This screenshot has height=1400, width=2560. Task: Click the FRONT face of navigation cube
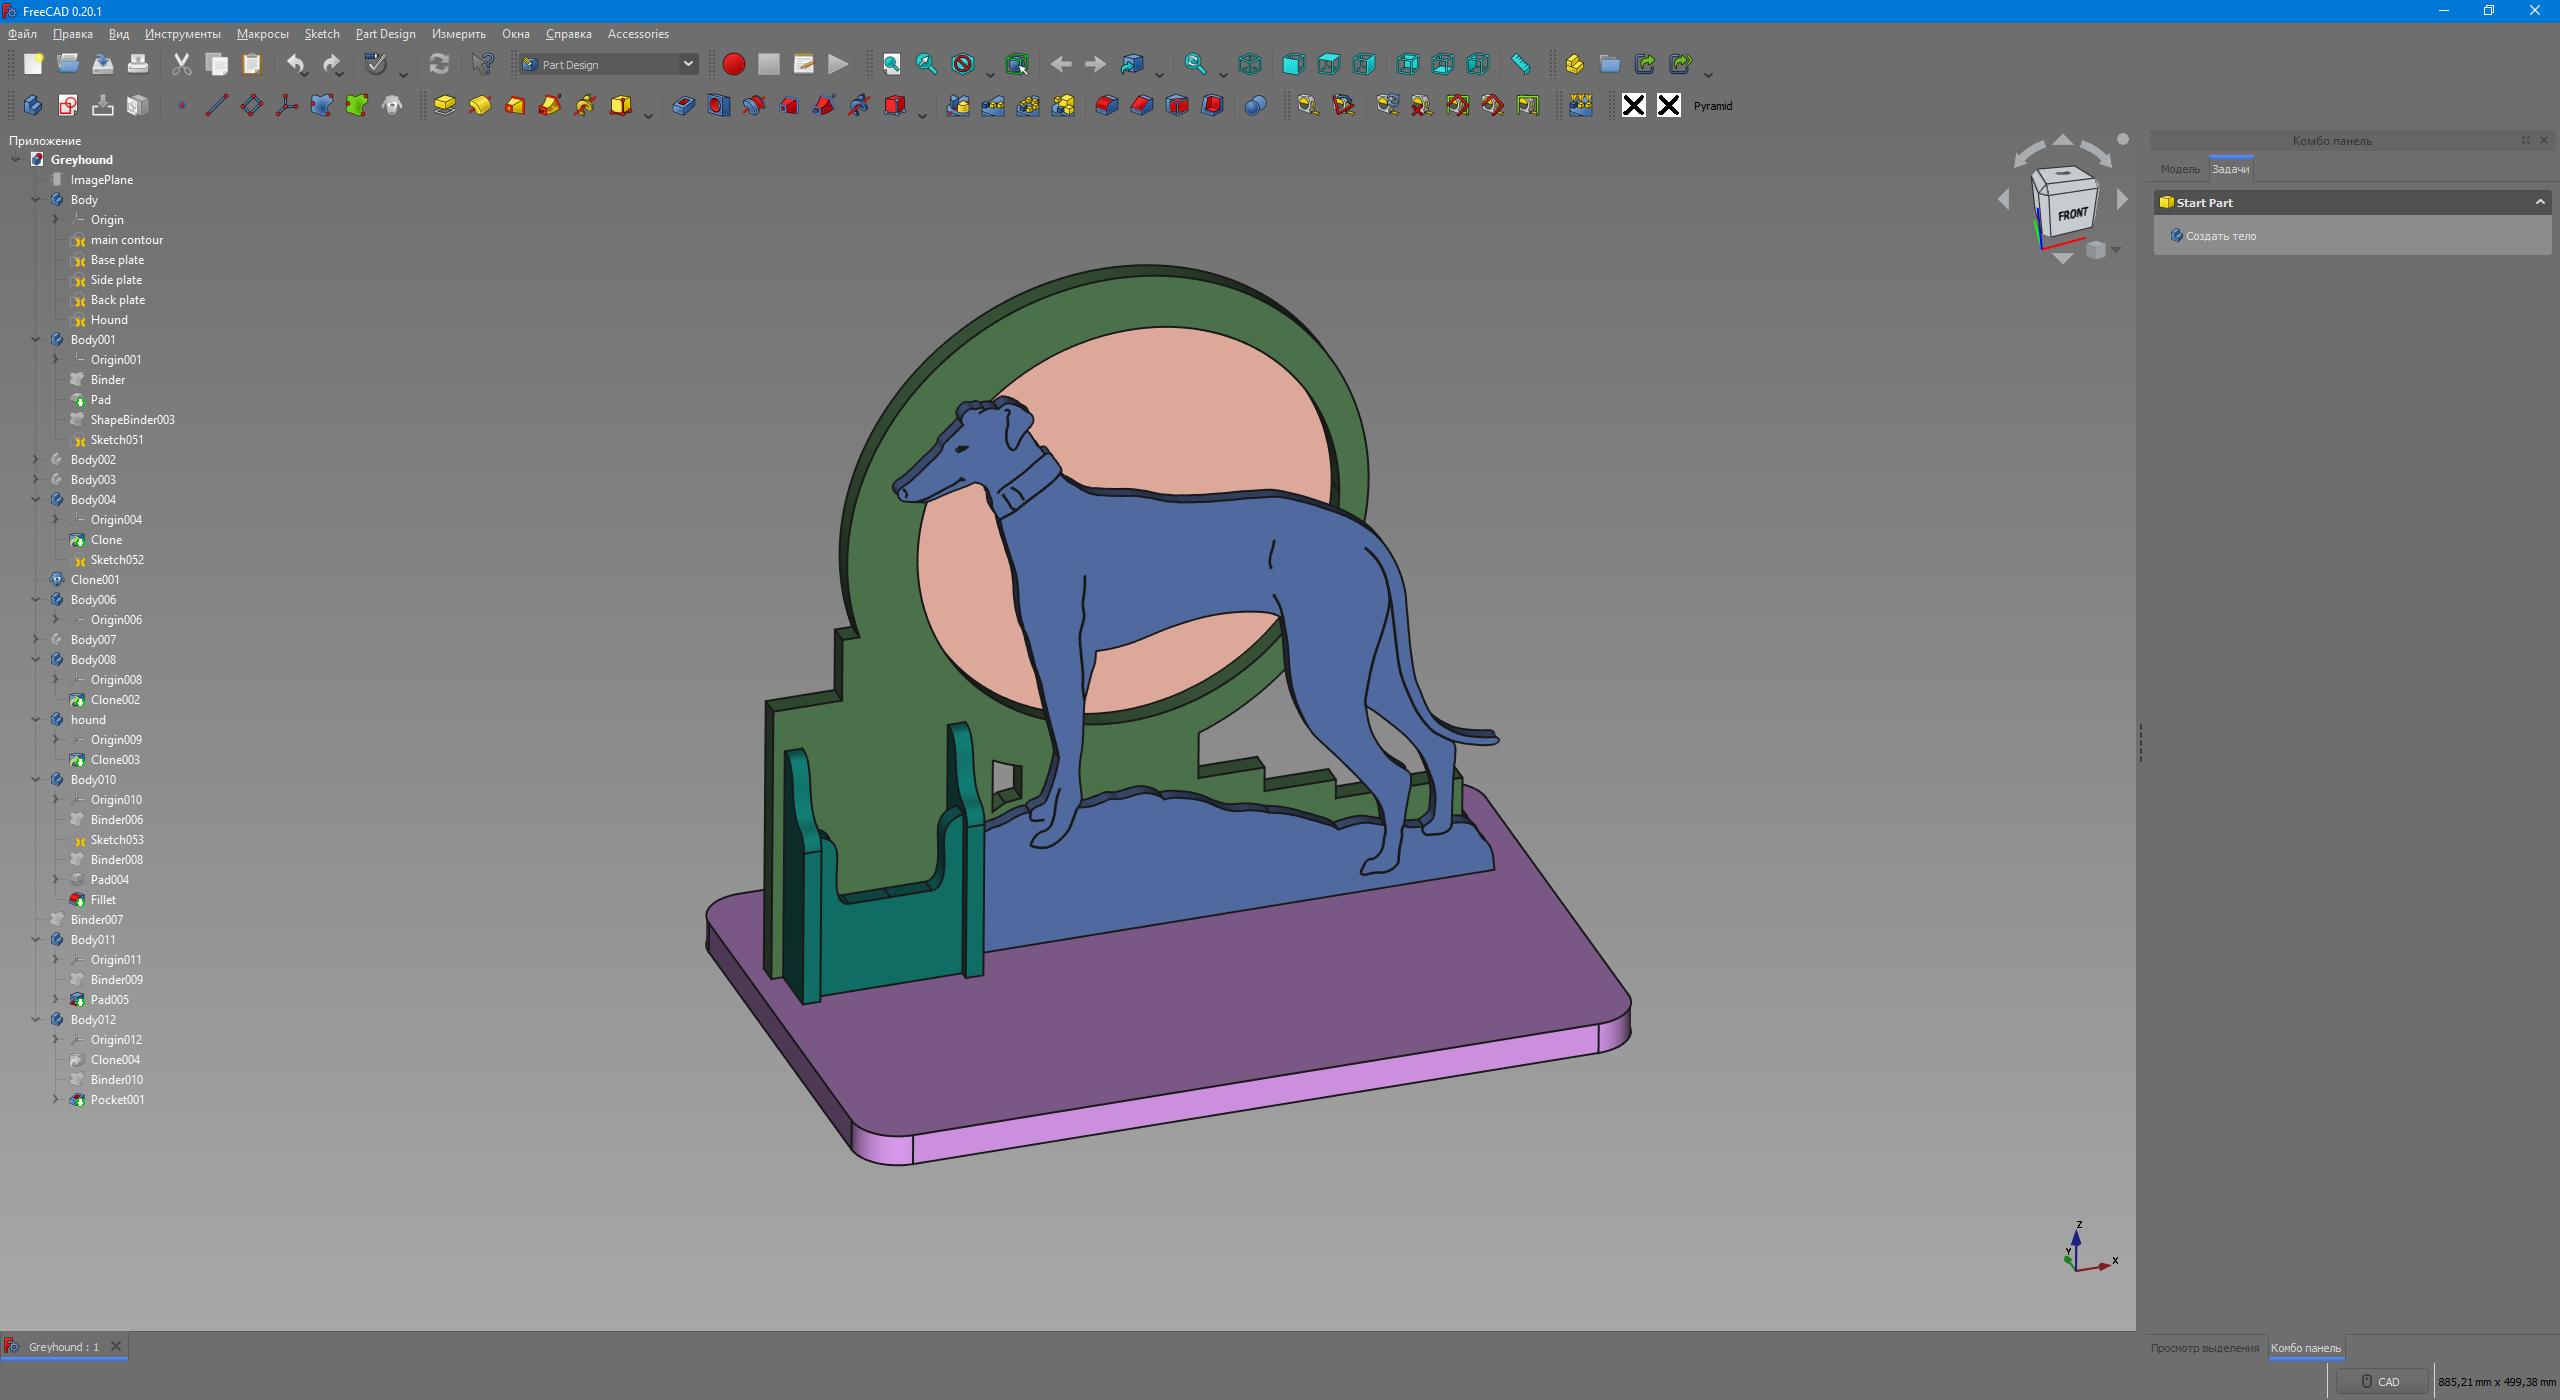[x=2070, y=213]
